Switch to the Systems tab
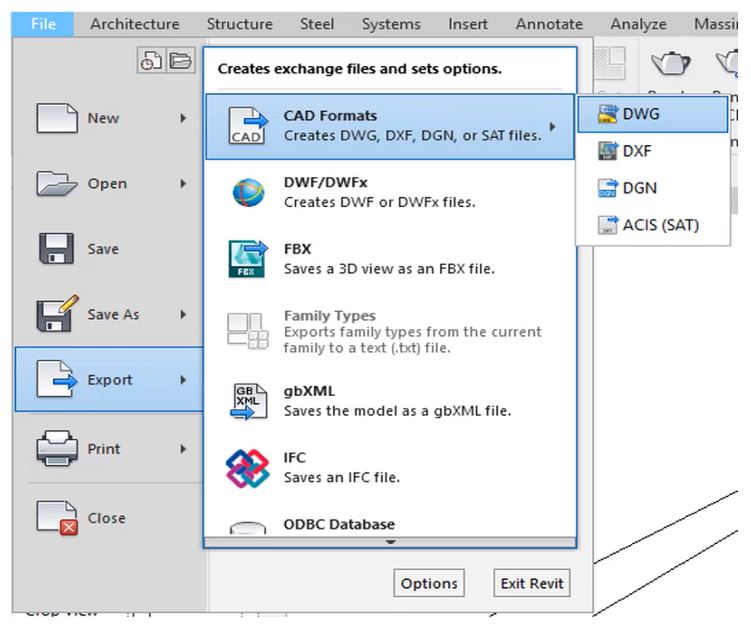751x630 pixels. tap(391, 24)
